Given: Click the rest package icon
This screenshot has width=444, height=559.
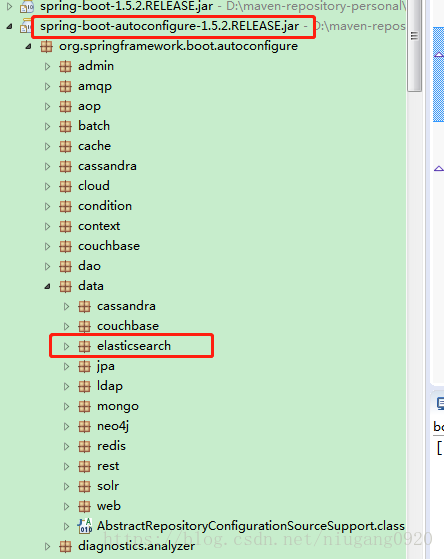Looking at the screenshot, I should click(84, 466).
